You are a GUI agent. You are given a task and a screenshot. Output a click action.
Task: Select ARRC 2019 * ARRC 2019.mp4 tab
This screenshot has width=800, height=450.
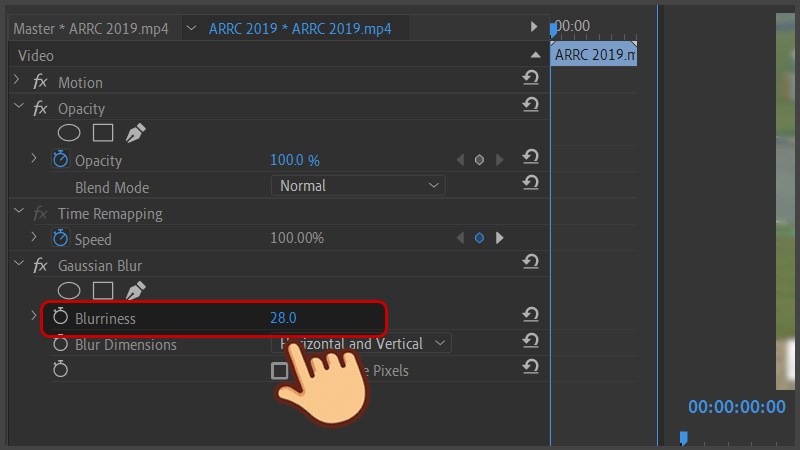pyautogui.click(x=300, y=29)
